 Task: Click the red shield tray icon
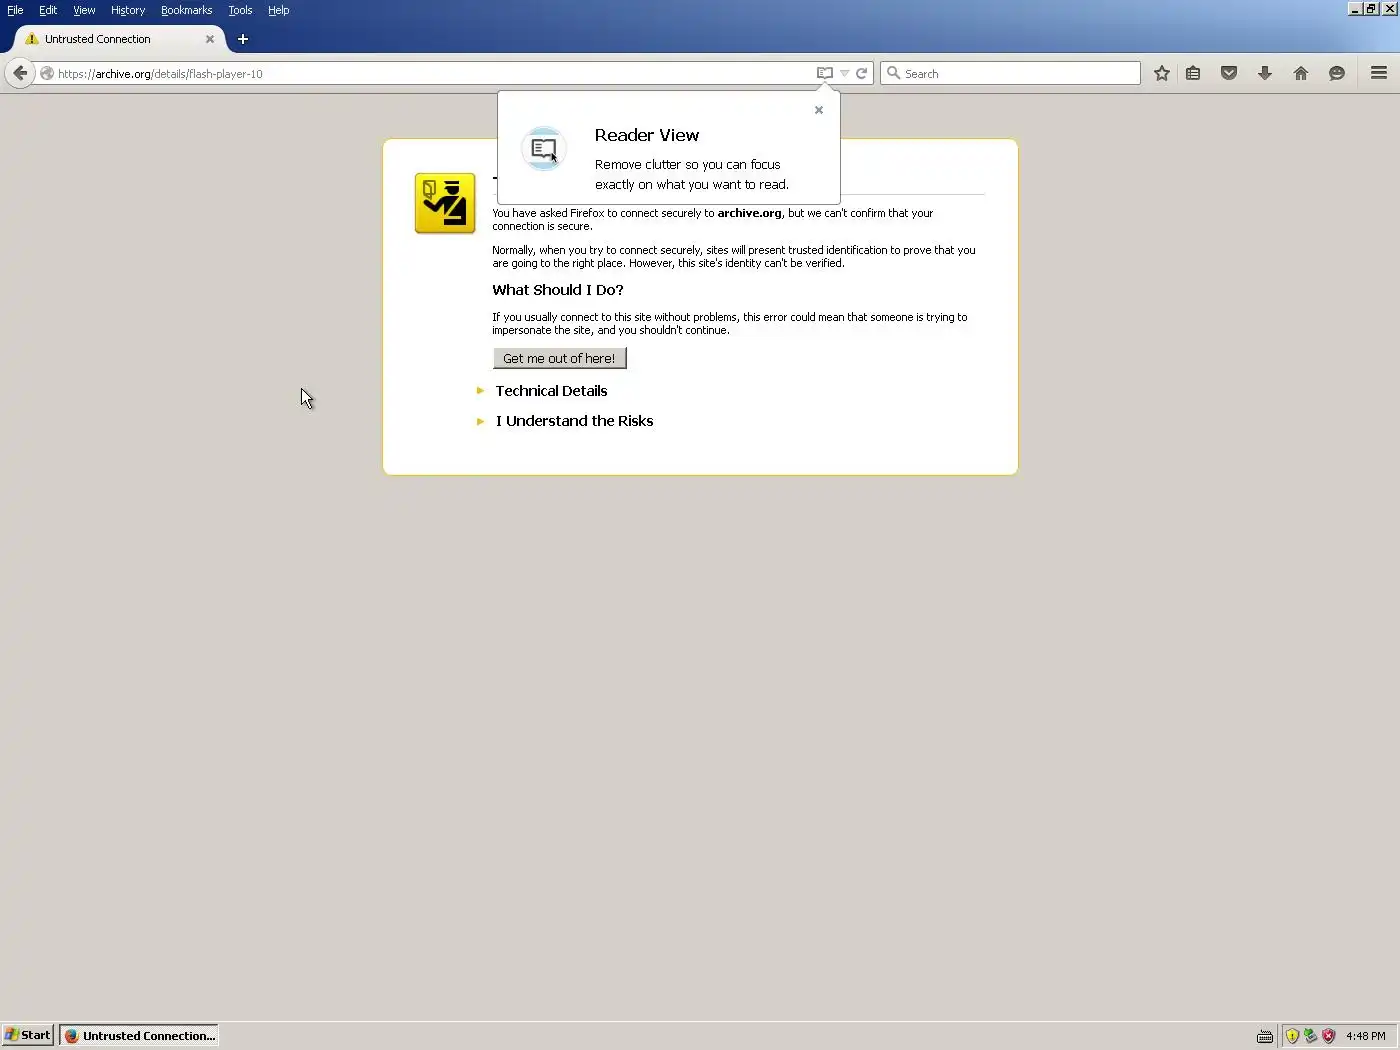coord(1328,1036)
